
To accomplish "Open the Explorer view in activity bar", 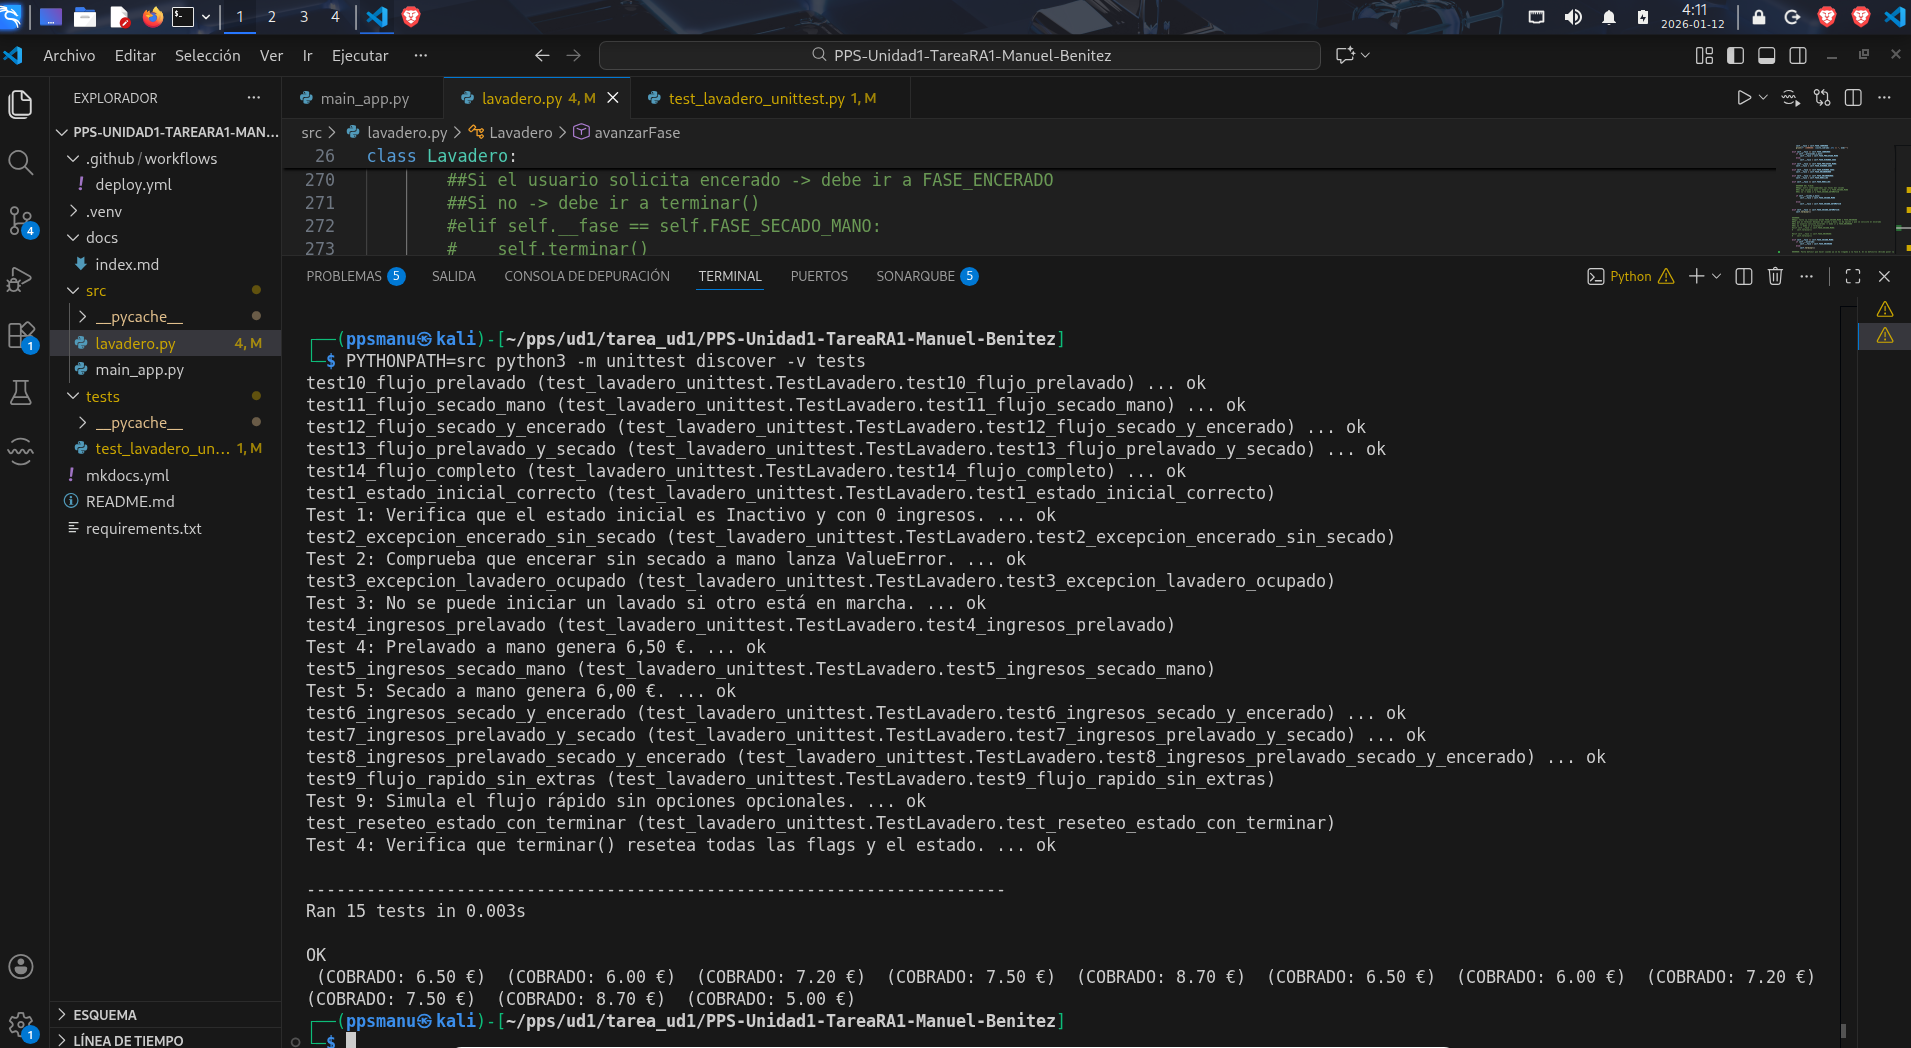I will pyautogui.click(x=21, y=104).
